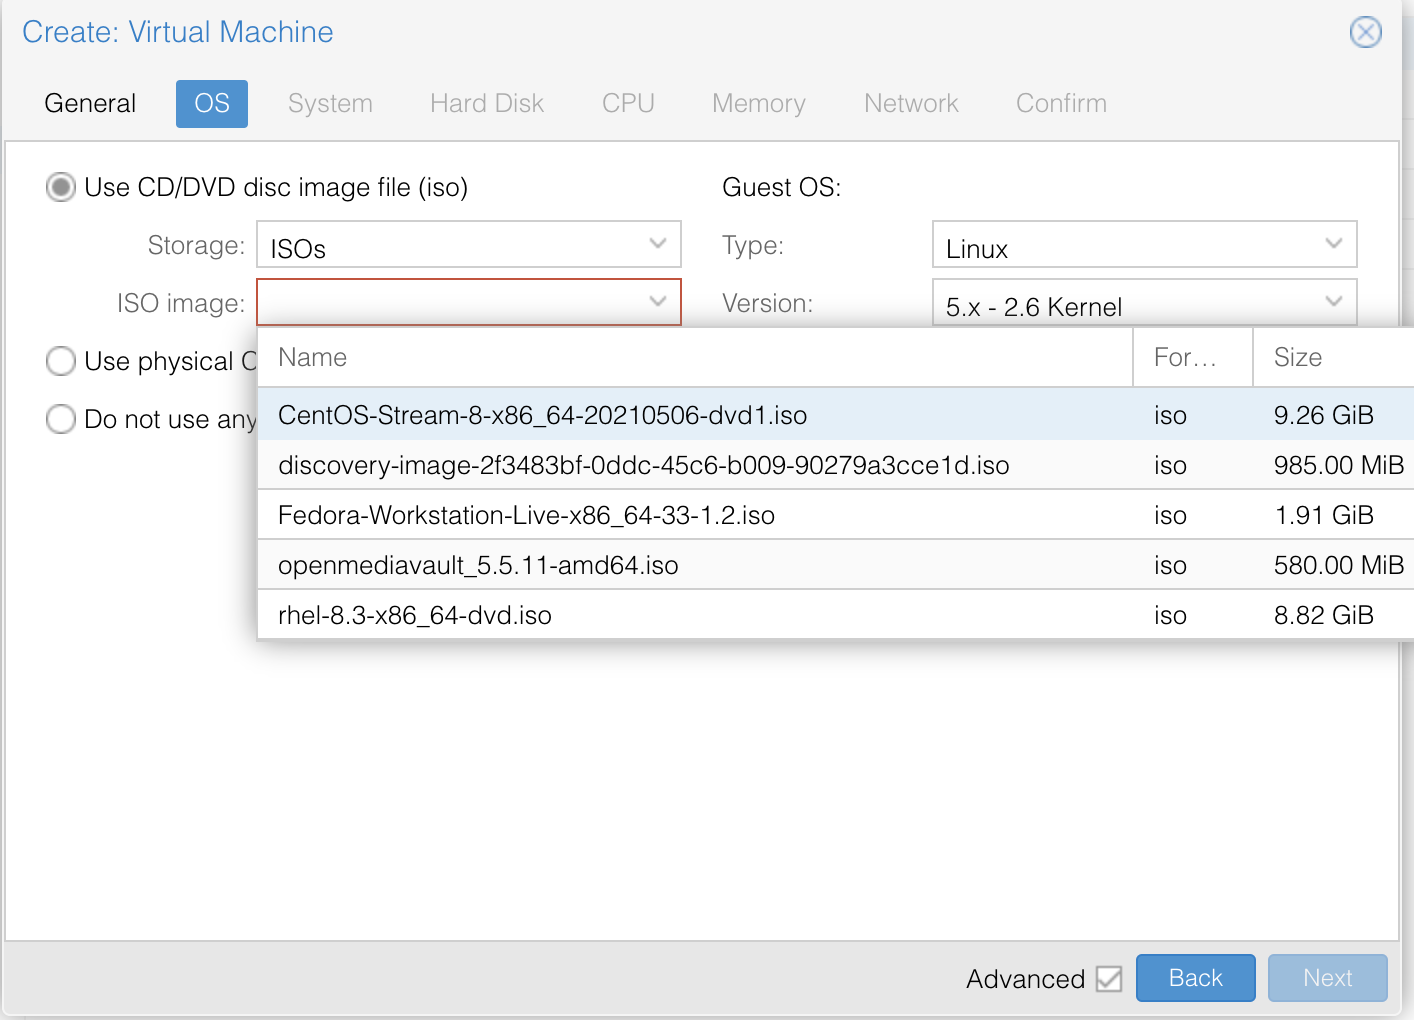Viewport: 1414px width, 1020px height.
Task: Open the CPU tab
Action: pos(628,104)
